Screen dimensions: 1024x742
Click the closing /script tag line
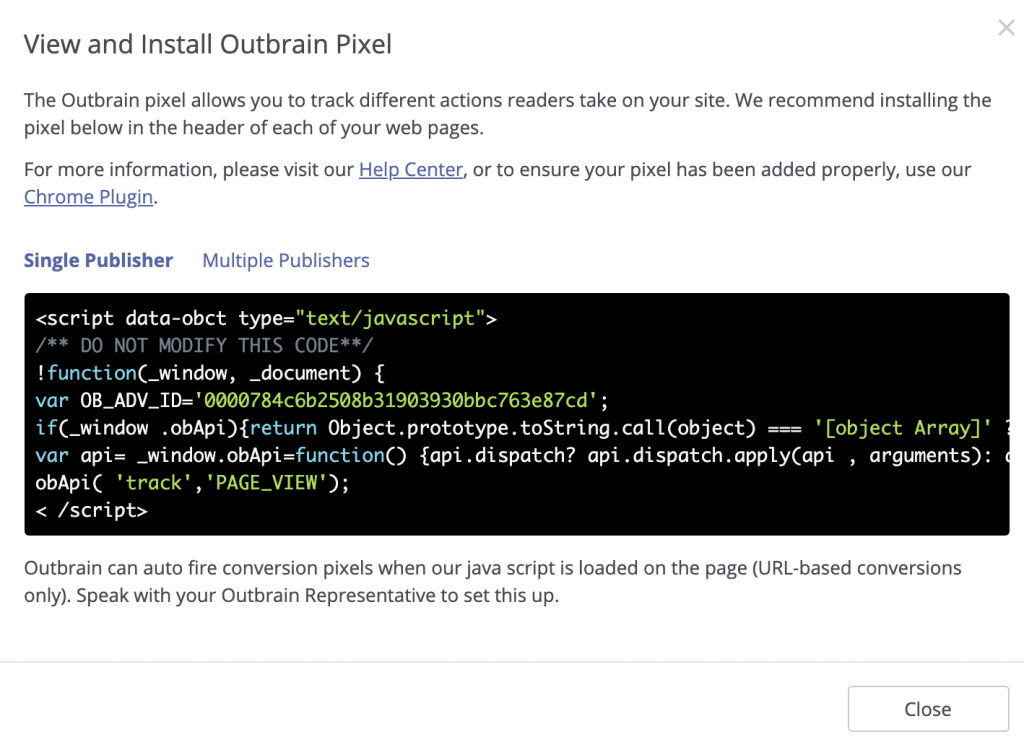tap(92, 510)
